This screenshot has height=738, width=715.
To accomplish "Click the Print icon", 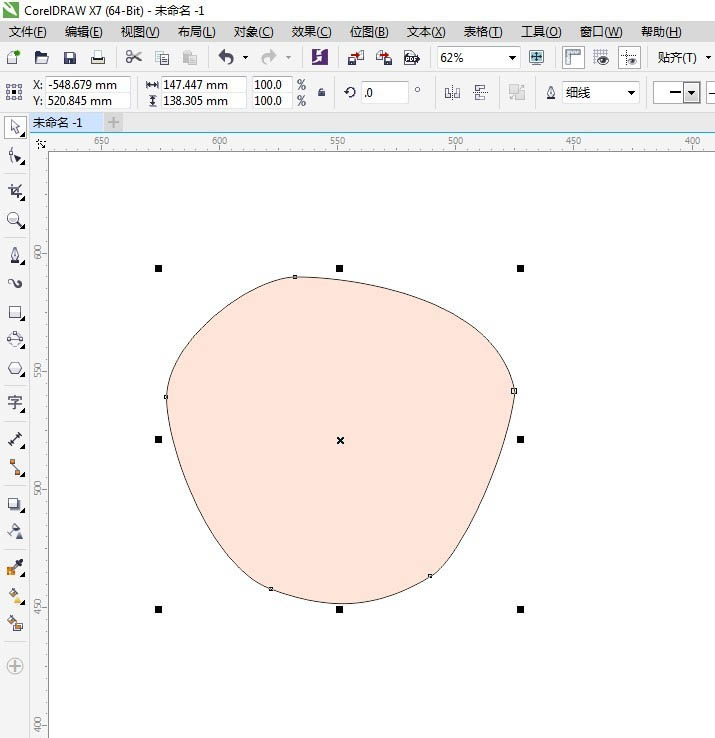I will (98, 58).
